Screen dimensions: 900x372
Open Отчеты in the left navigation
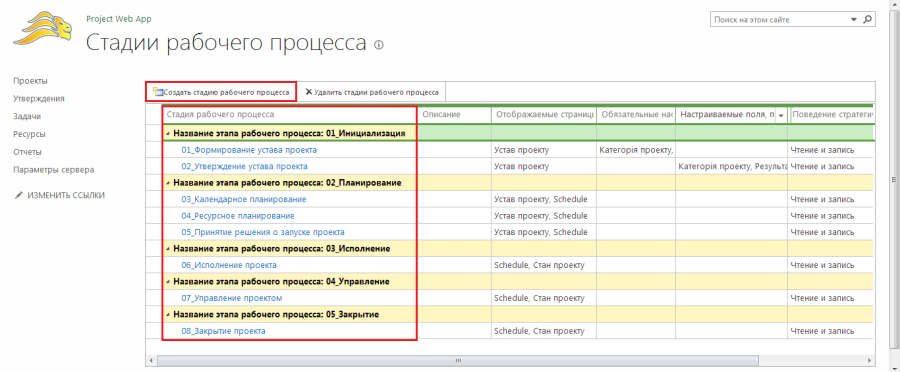tap(28, 152)
